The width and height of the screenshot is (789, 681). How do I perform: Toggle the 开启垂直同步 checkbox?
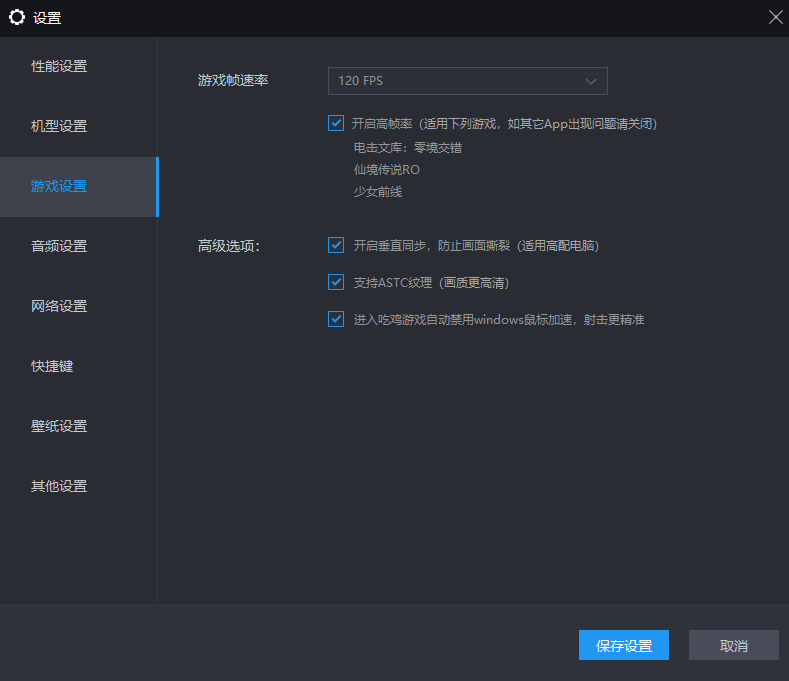point(336,245)
